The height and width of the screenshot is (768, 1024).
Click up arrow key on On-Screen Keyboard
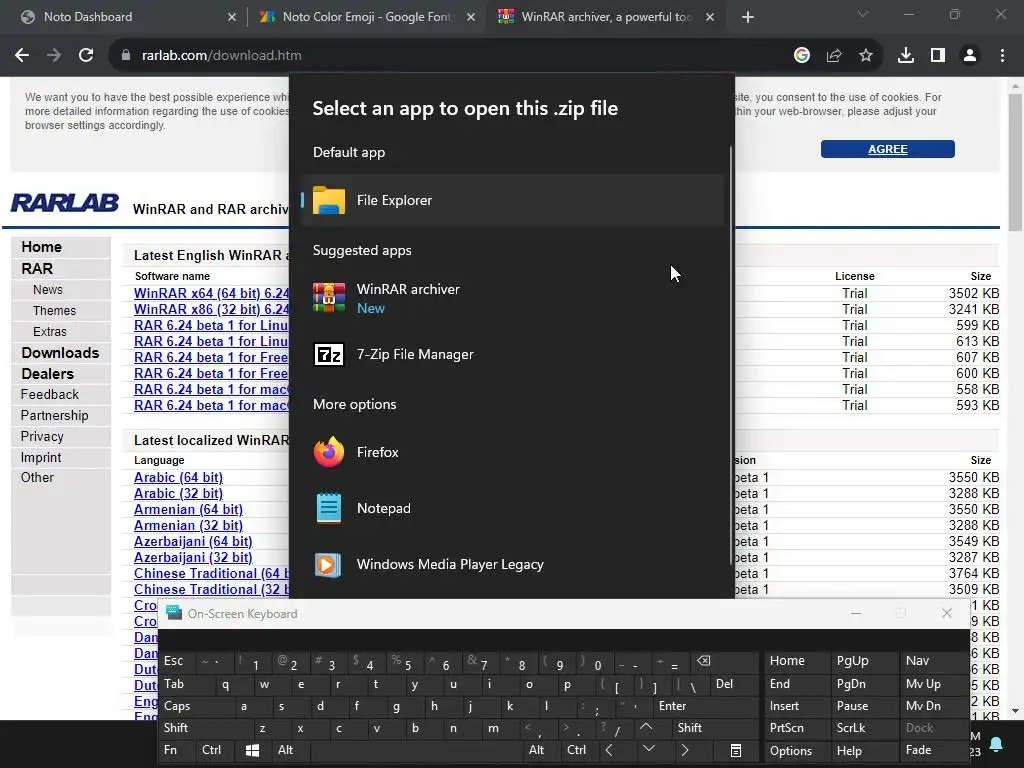point(646,727)
